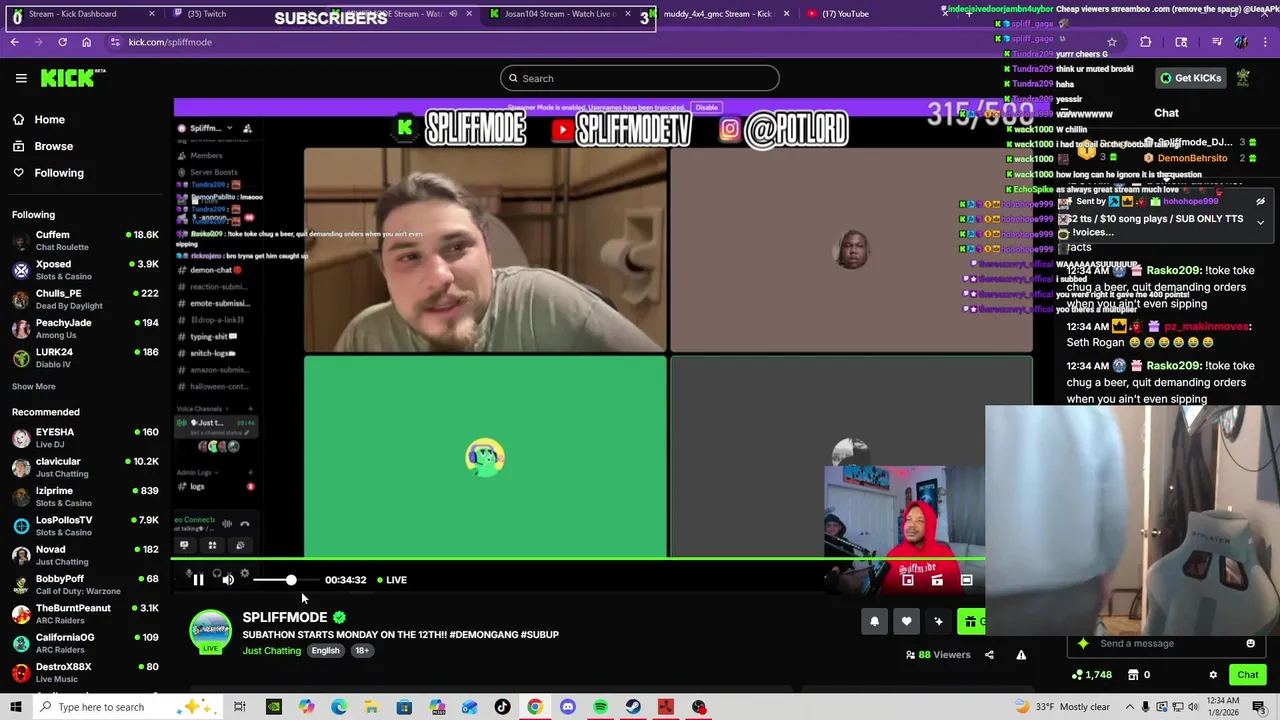Click the chat message input field

1165,644
